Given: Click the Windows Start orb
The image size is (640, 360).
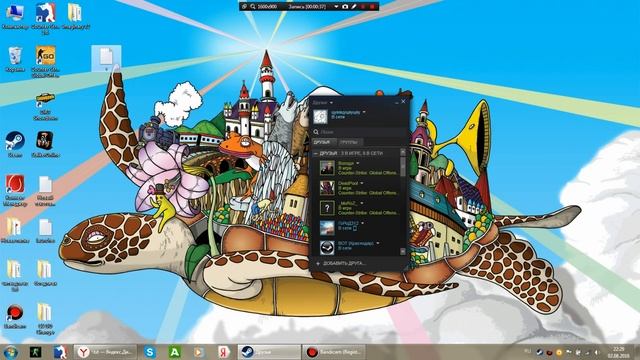Looking at the screenshot, I should coord(11,352).
